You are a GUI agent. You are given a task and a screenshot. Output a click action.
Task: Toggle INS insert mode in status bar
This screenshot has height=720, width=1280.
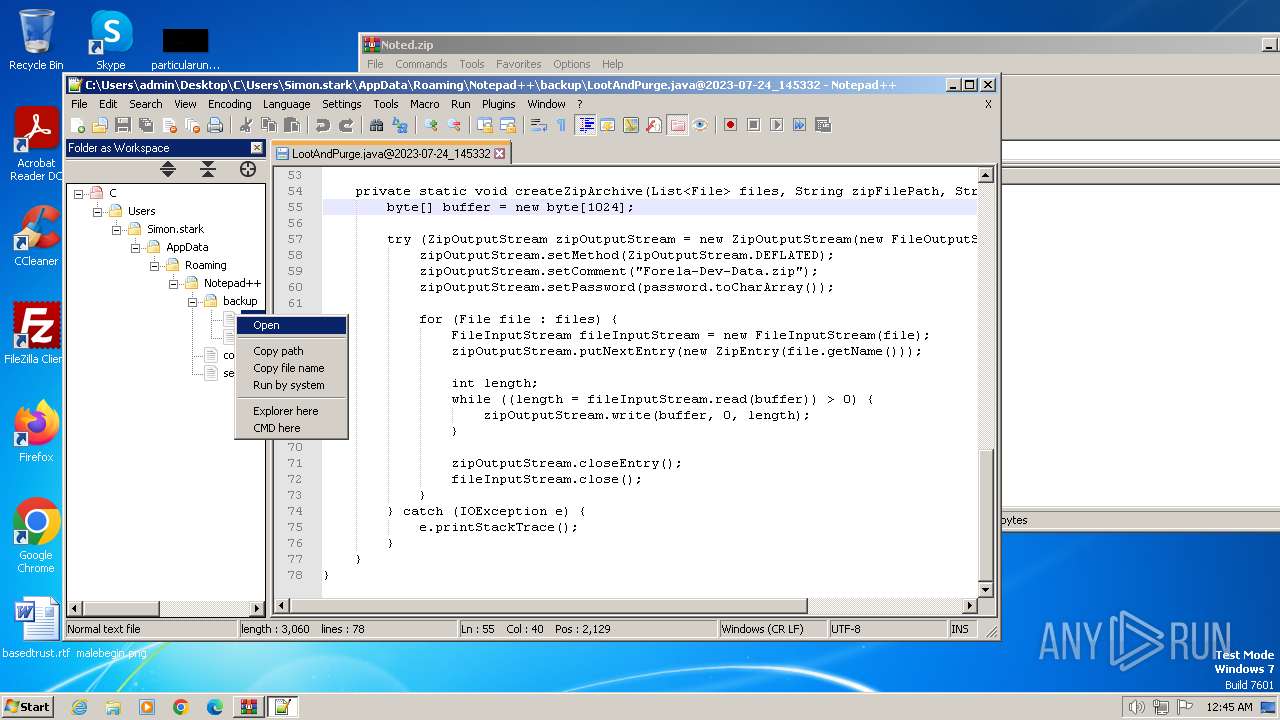(x=960, y=629)
